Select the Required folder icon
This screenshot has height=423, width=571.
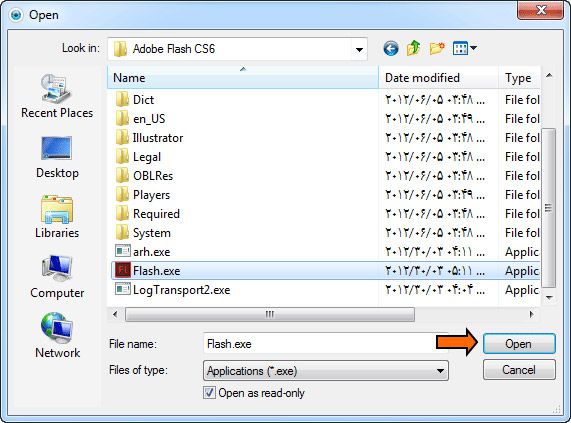[122, 213]
